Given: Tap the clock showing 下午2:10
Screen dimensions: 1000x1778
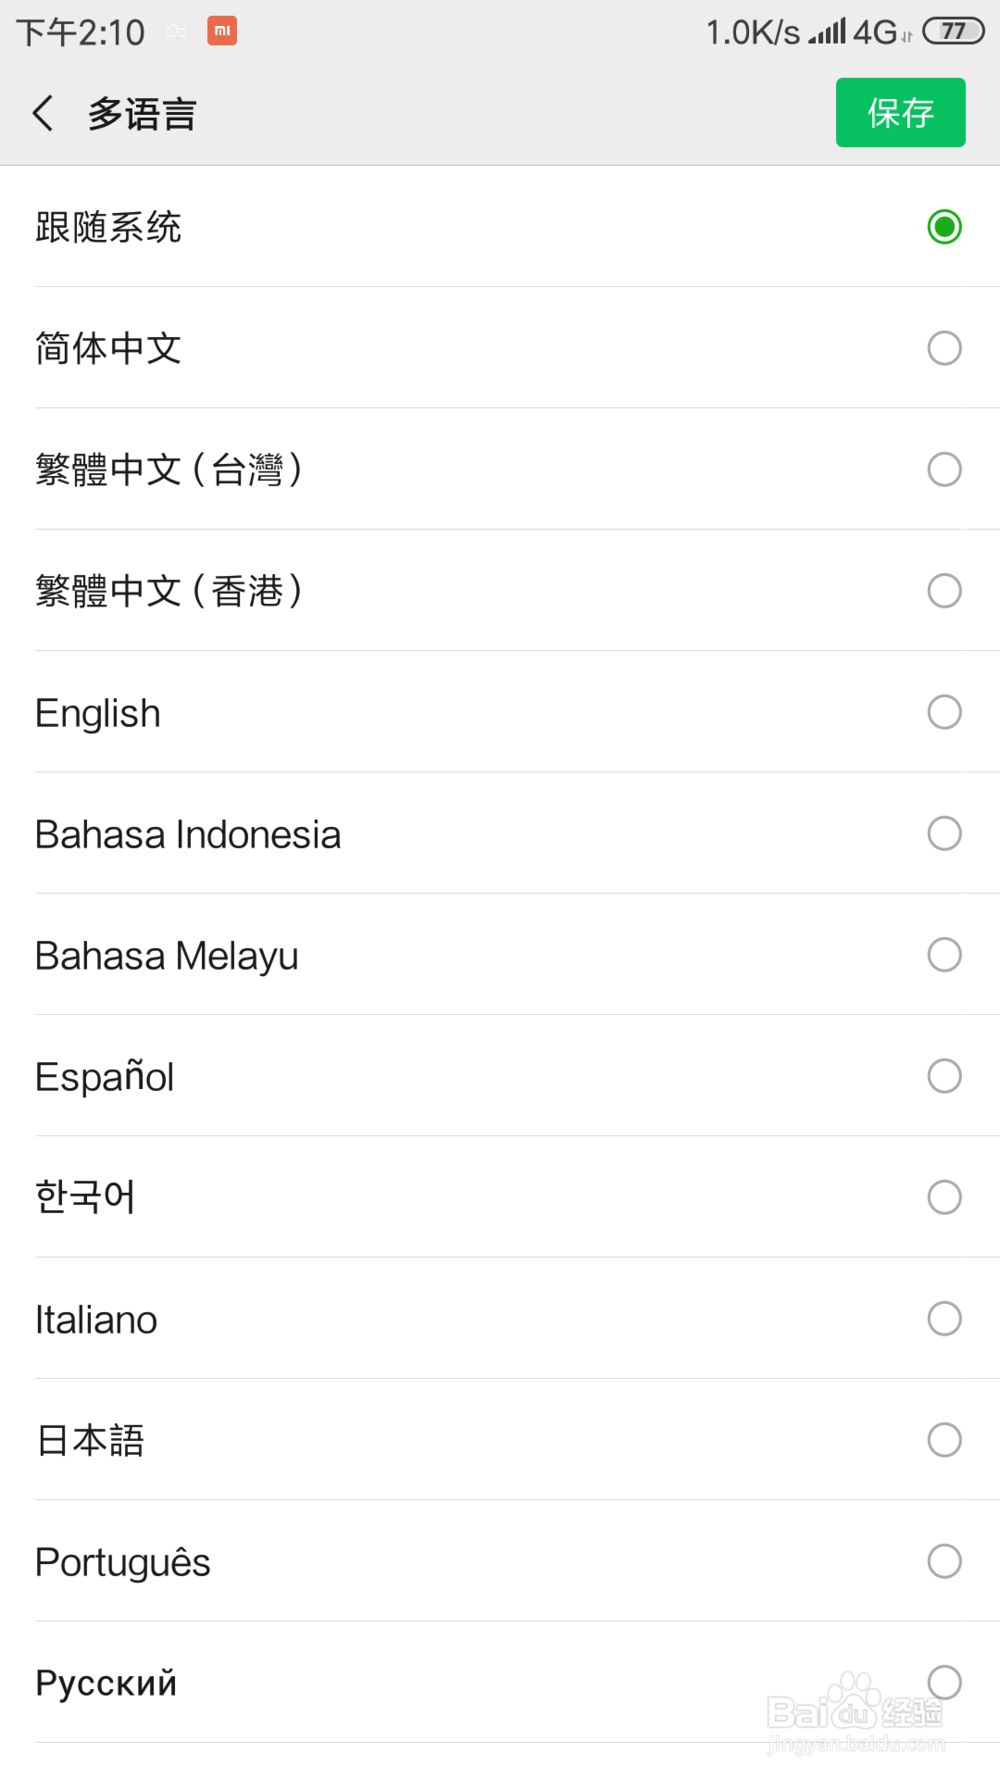Looking at the screenshot, I should click(81, 32).
